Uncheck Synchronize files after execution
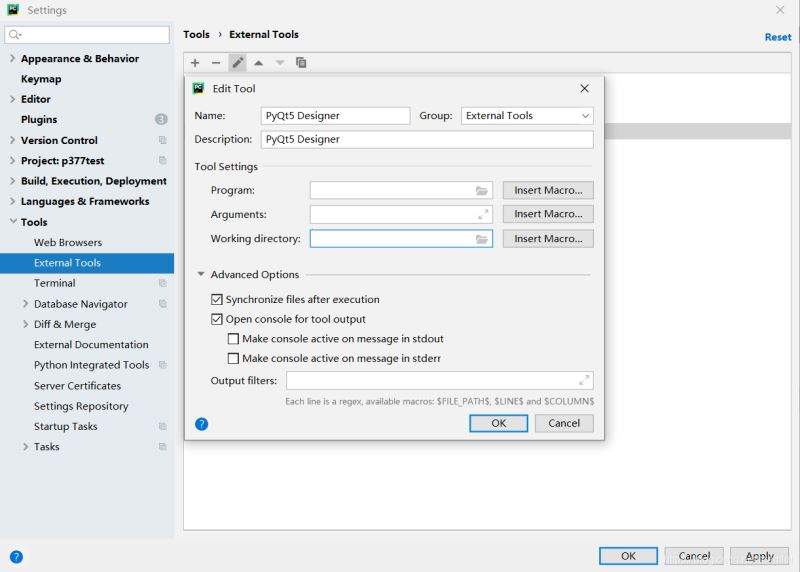The image size is (800, 572). point(217,299)
